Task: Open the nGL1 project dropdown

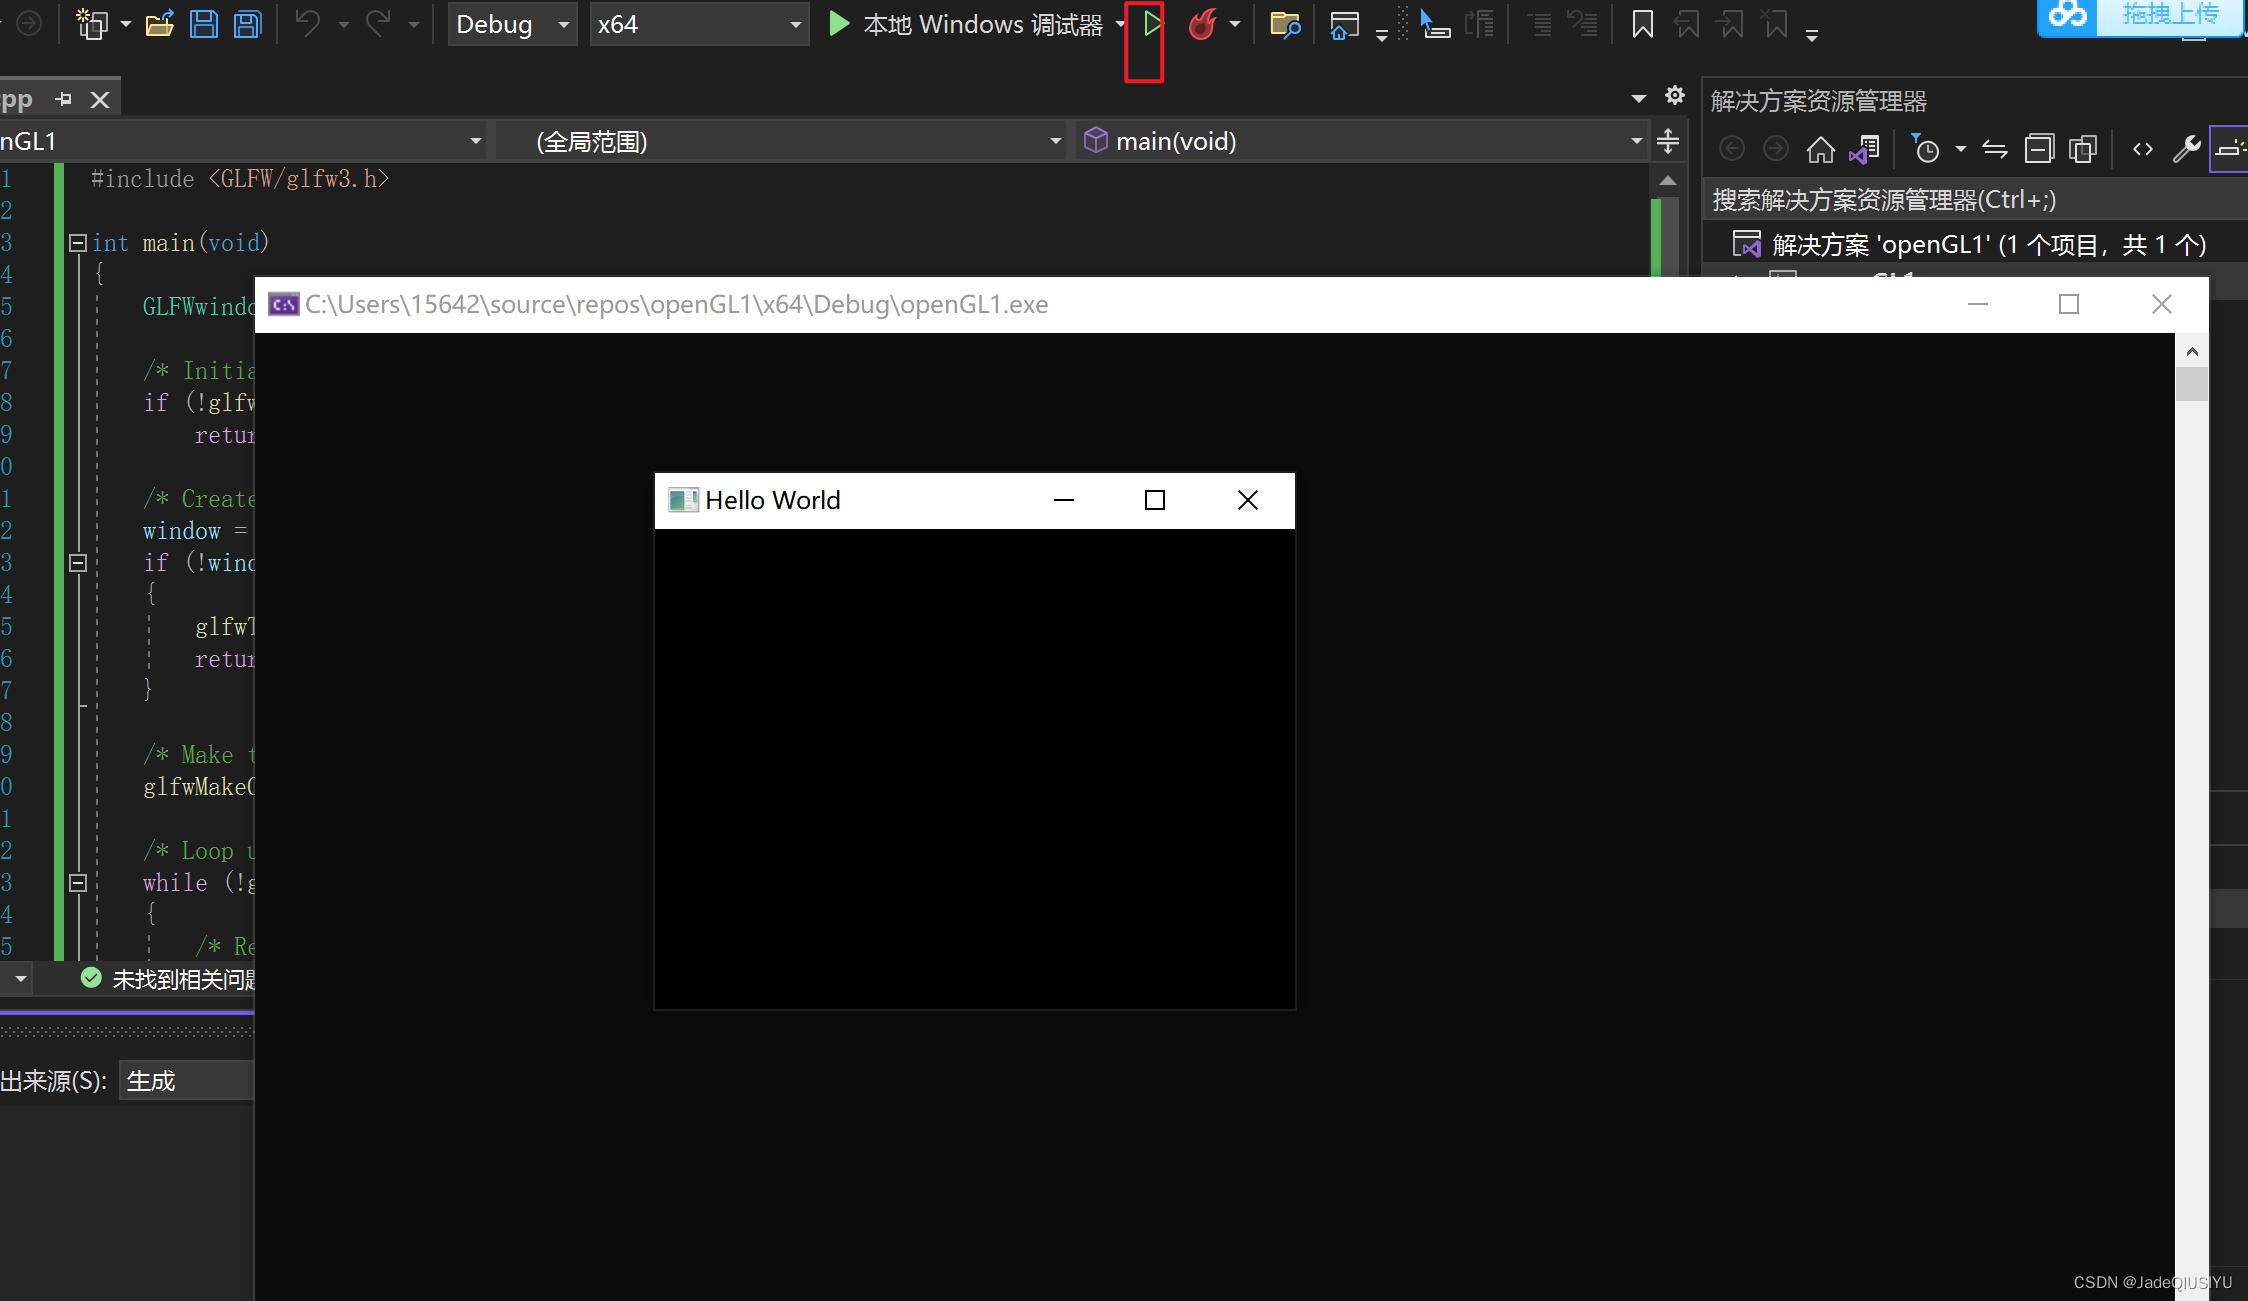Action: point(242,141)
